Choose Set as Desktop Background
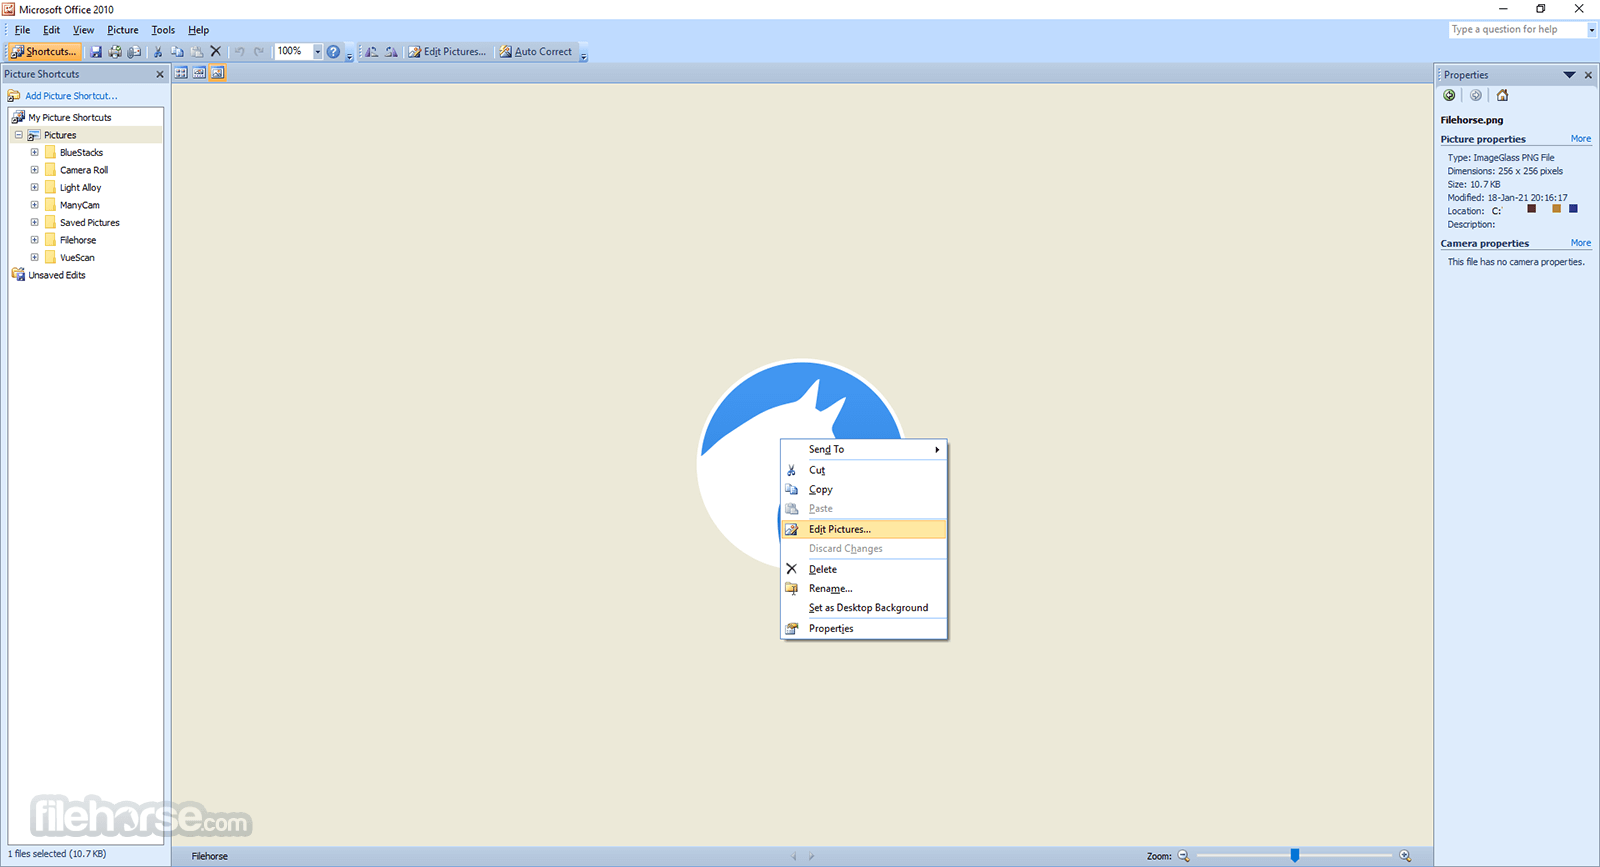The height and width of the screenshot is (867, 1600). [x=864, y=608]
